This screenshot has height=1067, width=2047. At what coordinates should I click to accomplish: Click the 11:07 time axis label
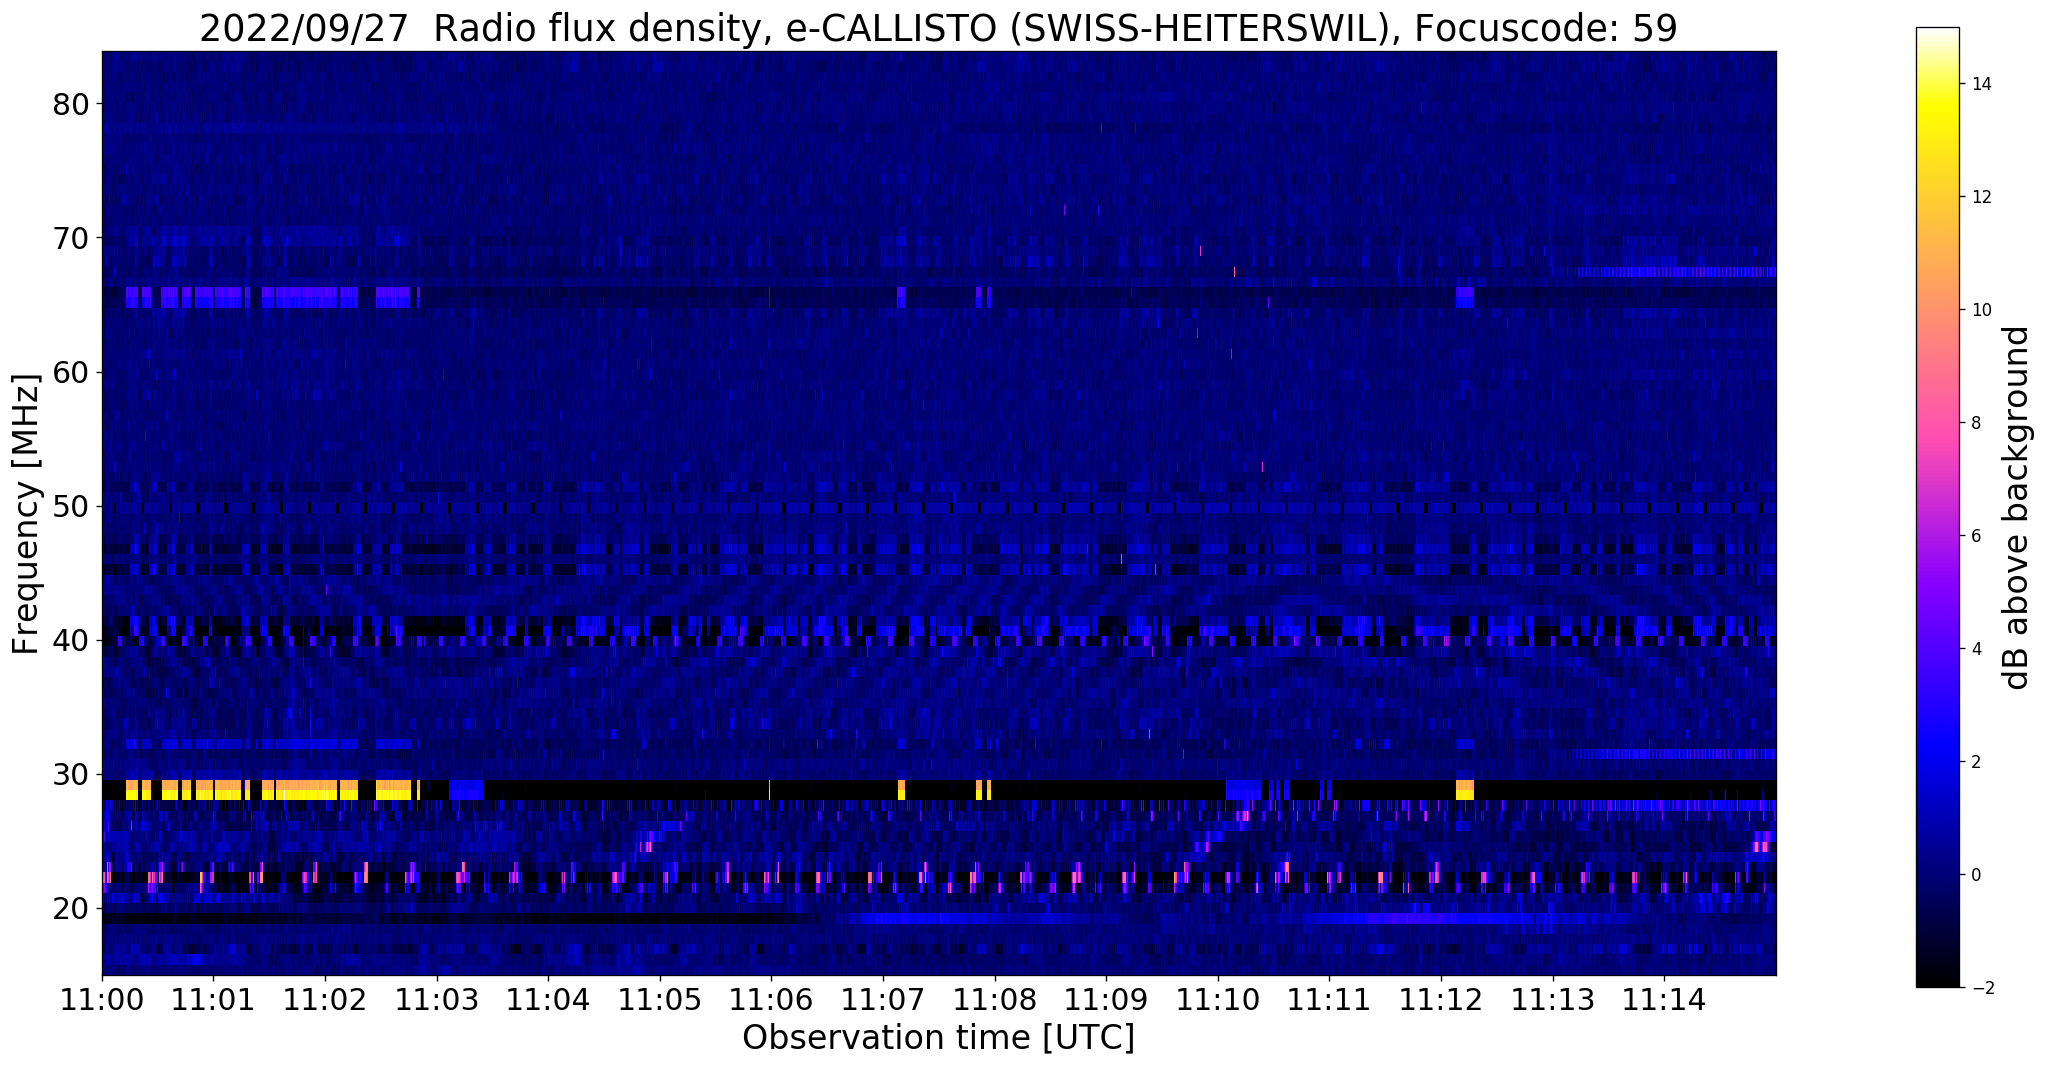click(882, 999)
